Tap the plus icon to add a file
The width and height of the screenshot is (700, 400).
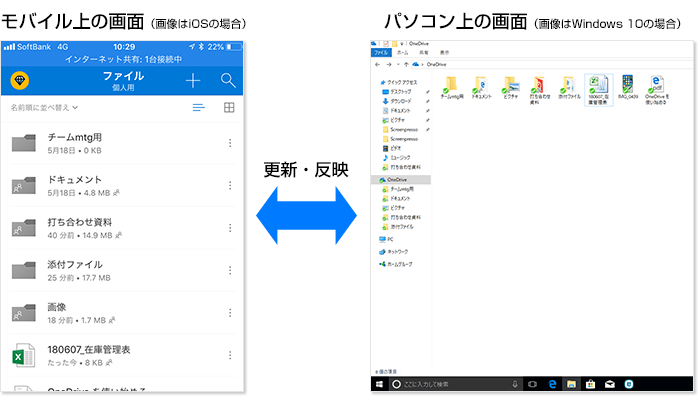[x=193, y=80]
